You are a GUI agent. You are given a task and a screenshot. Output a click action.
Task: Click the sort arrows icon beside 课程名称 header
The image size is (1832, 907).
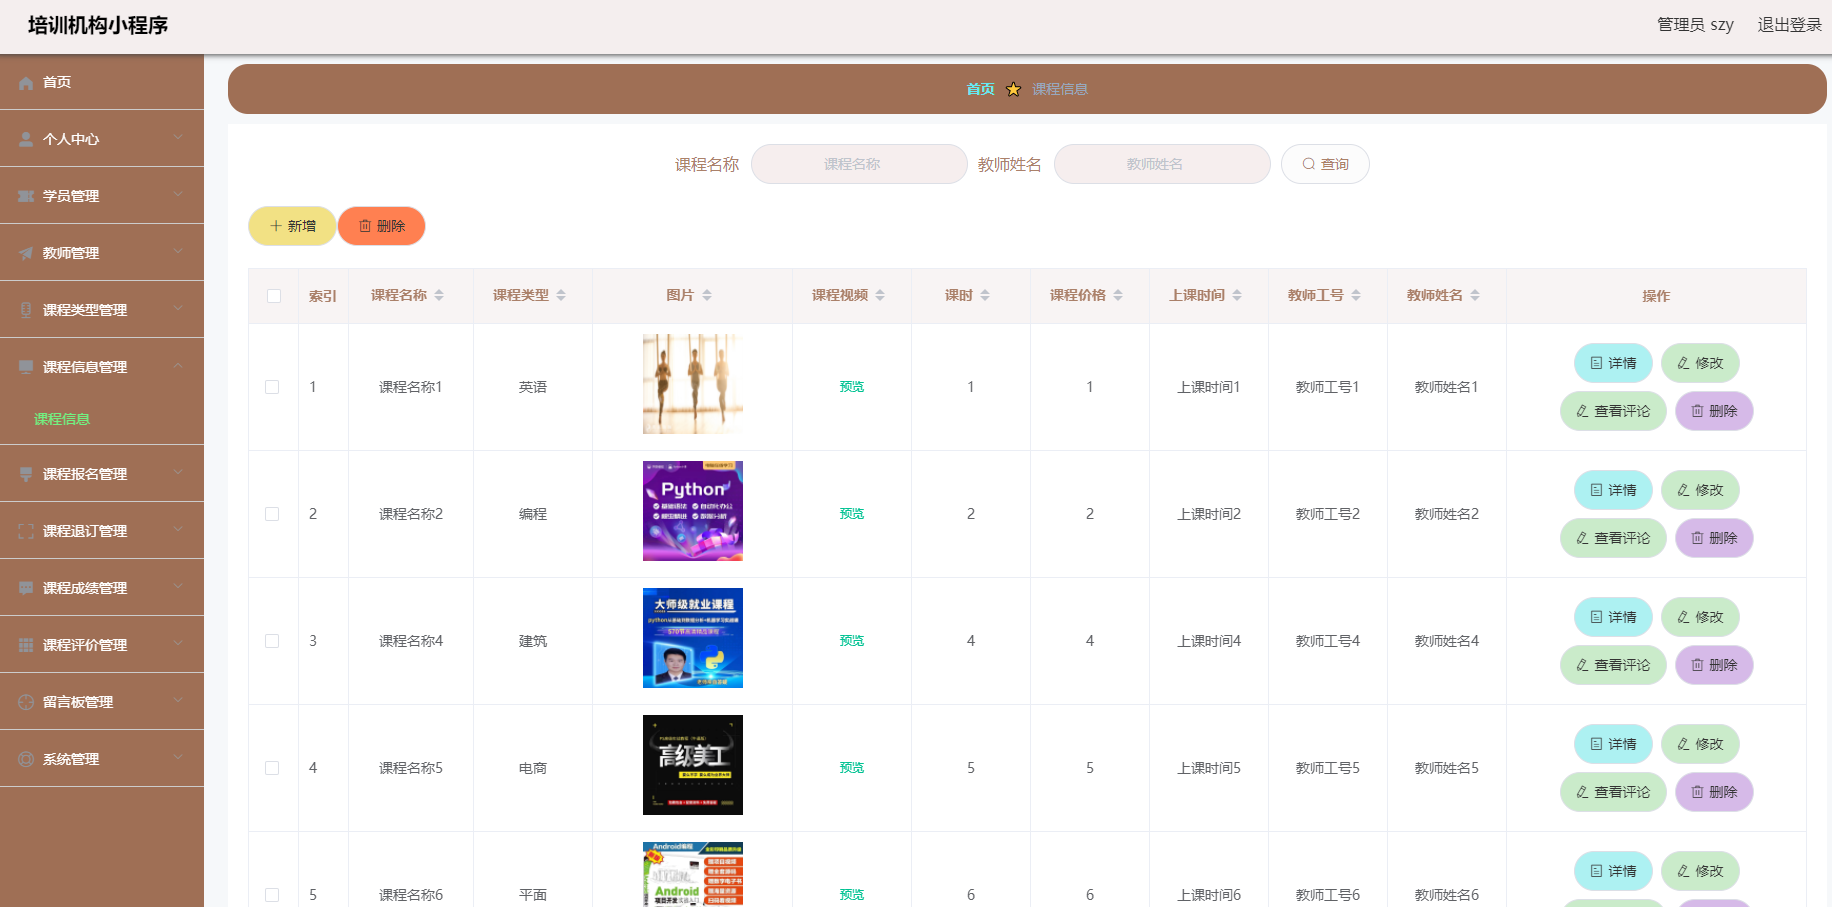(439, 296)
